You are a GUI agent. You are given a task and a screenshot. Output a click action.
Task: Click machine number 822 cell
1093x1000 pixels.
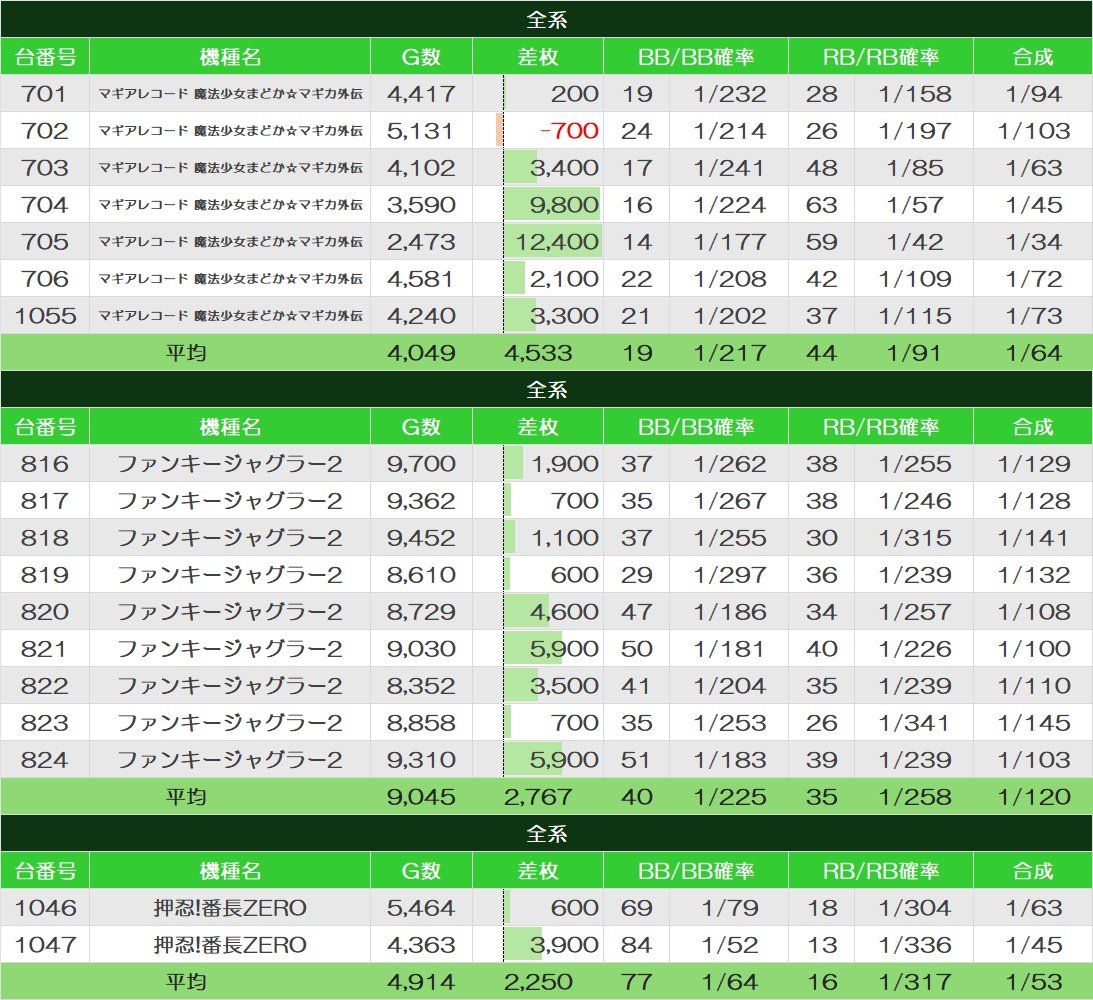(x=45, y=685)
